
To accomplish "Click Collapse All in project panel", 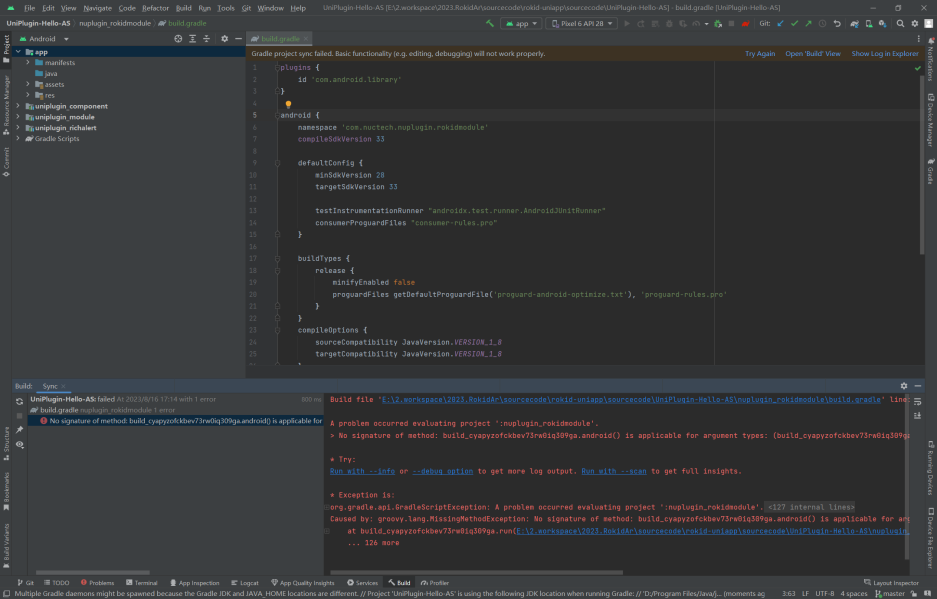I will pyautogui.click(x=207, y=39).
